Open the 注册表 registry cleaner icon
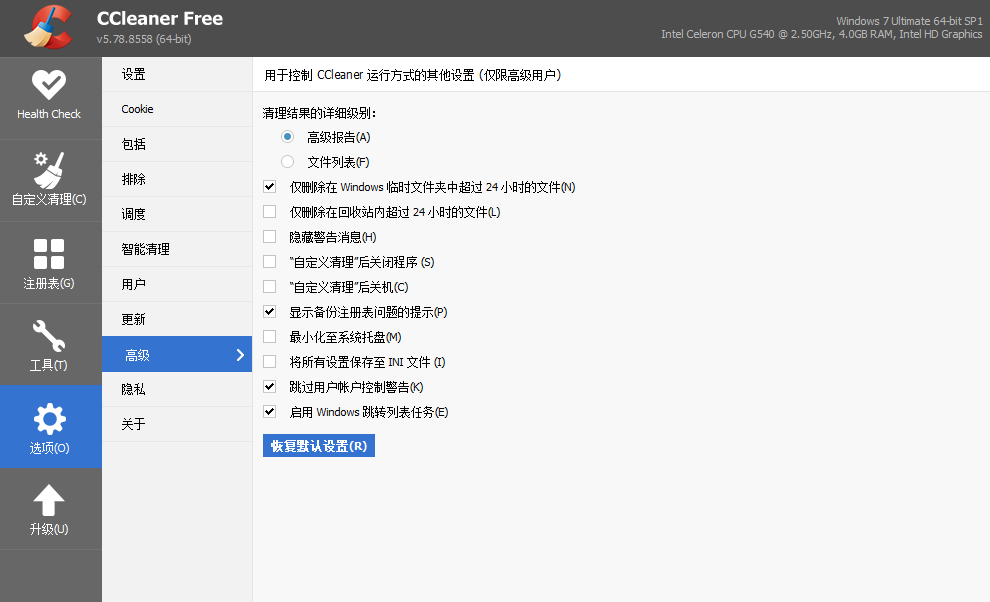This screenshot has width=990, height=602. point(50,262)
